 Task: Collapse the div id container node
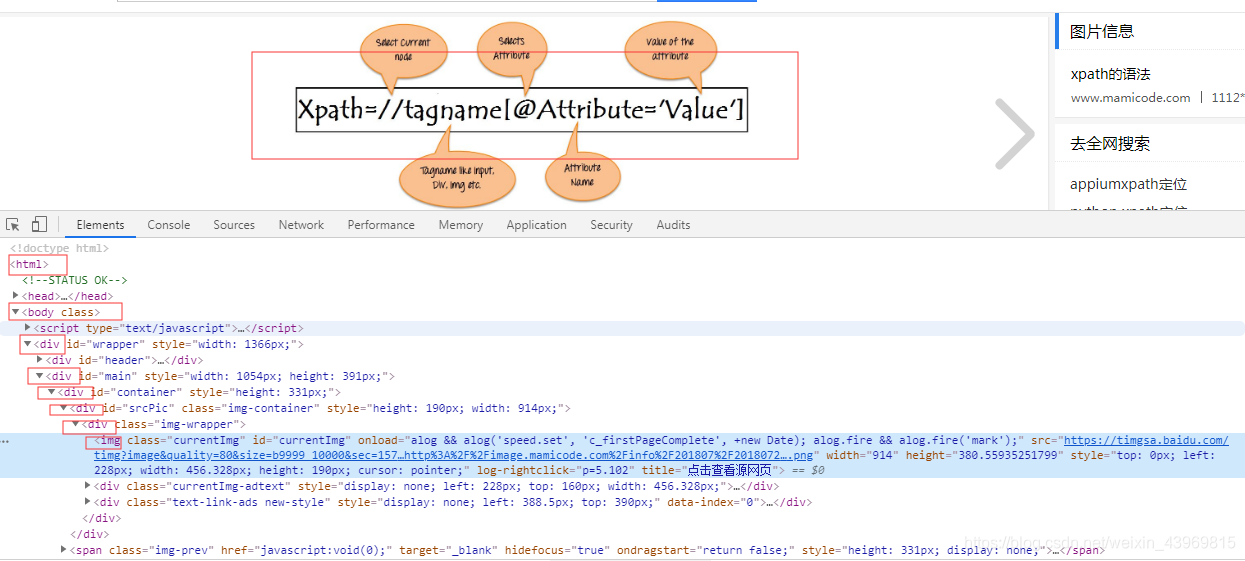click(x=51, y=392)
